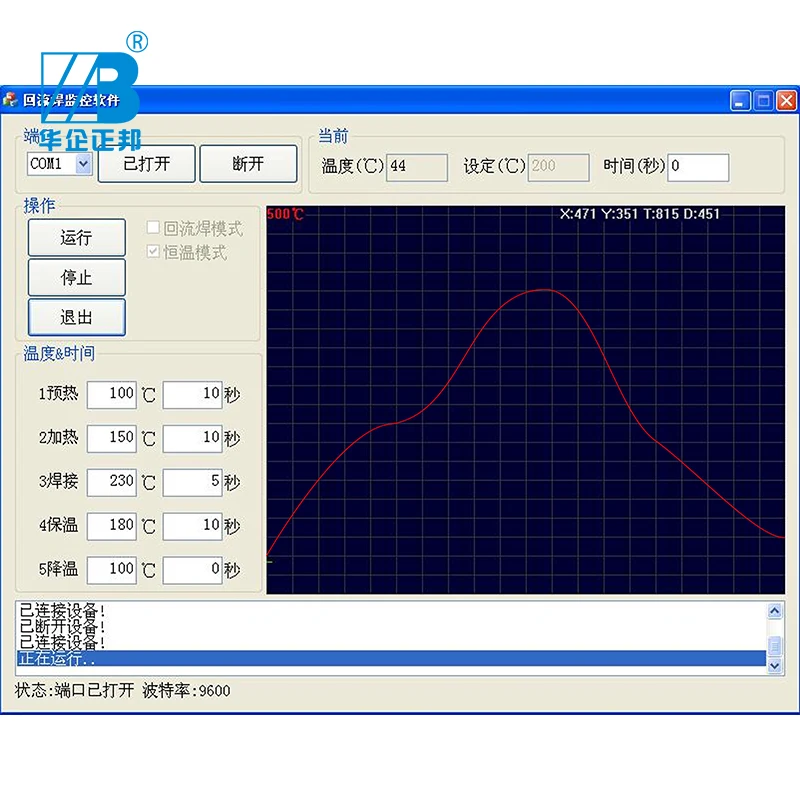Close the monitoring software window
The width and height of the screenshot is (800, 800).
point(786,101)
